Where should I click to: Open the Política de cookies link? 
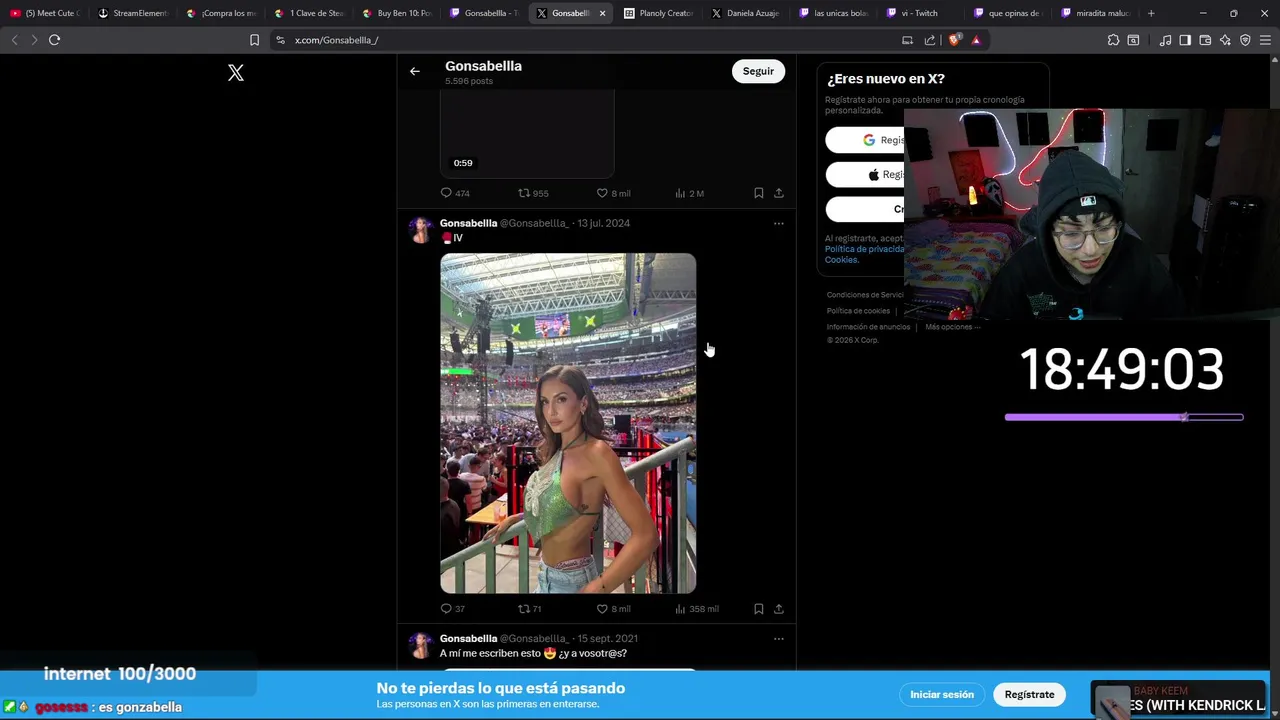click(858, 311)
